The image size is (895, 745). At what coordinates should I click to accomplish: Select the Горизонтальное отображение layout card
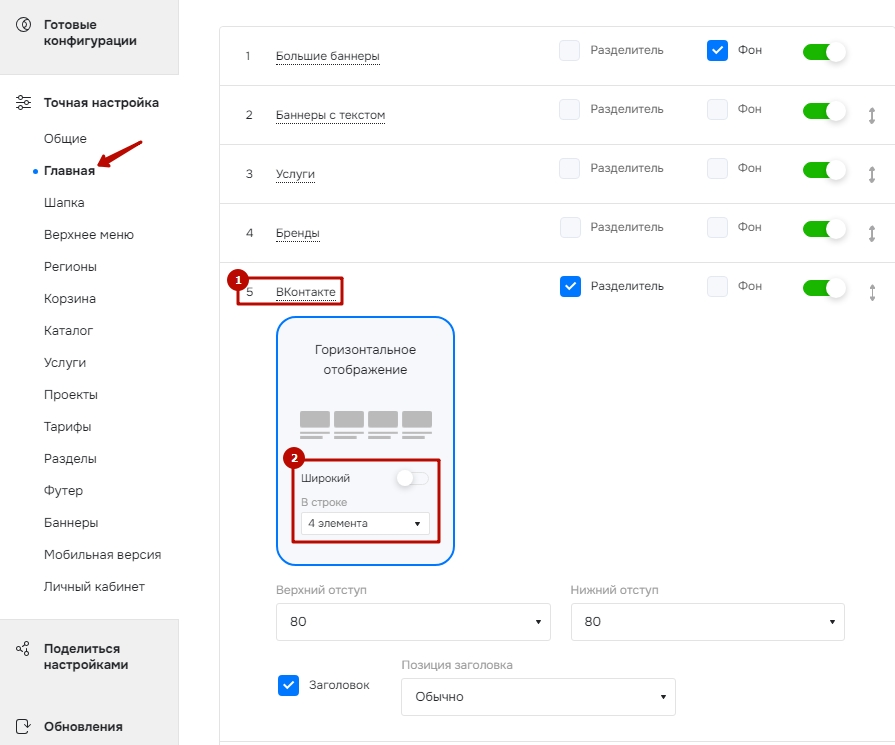[x=365, y=441]
